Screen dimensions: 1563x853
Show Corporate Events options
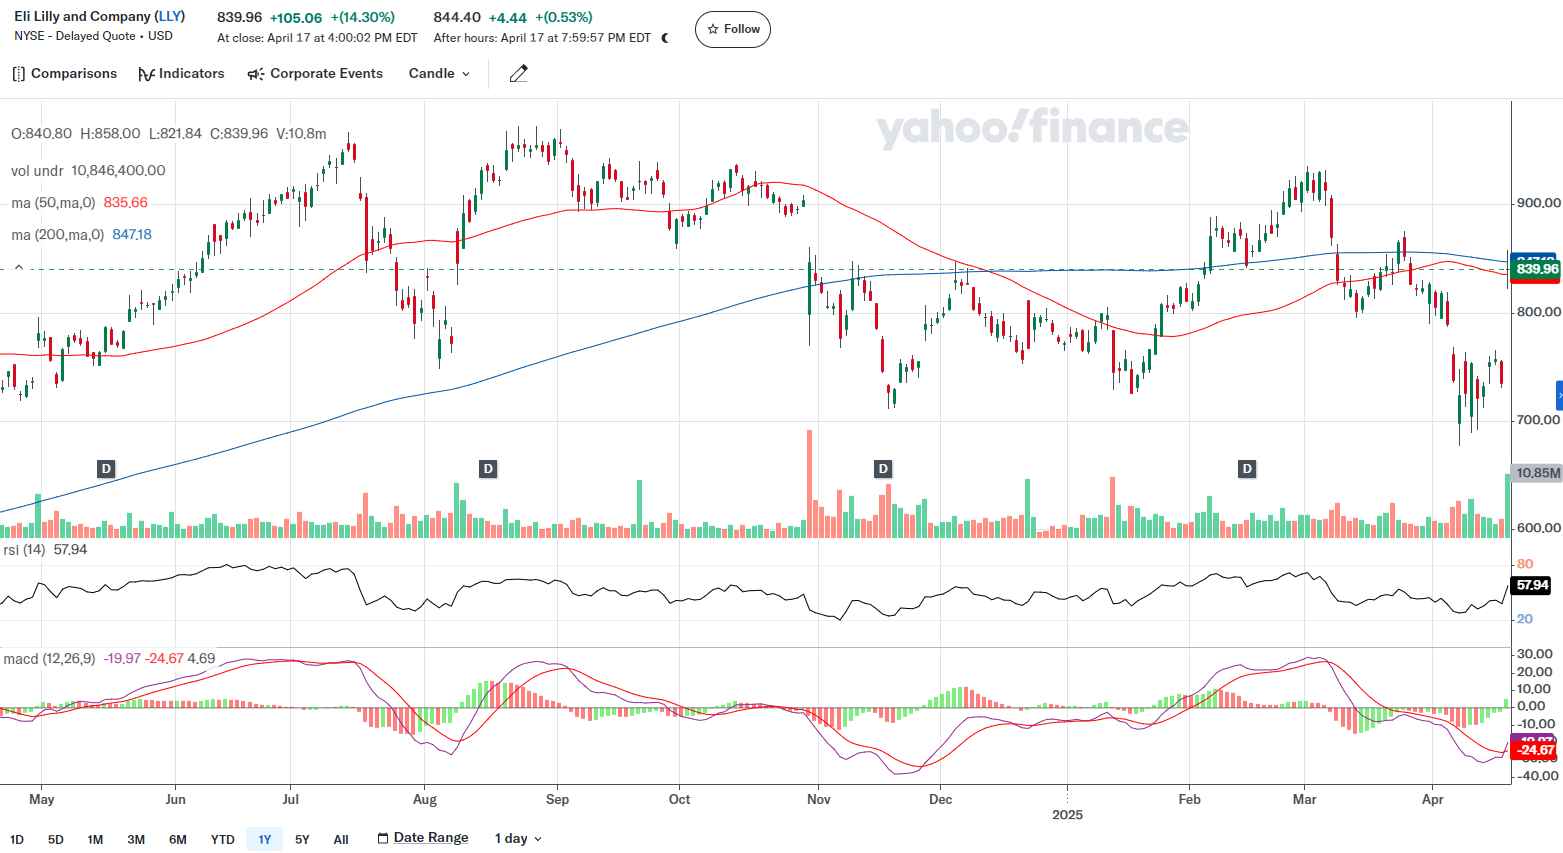[x=315, y=74]
